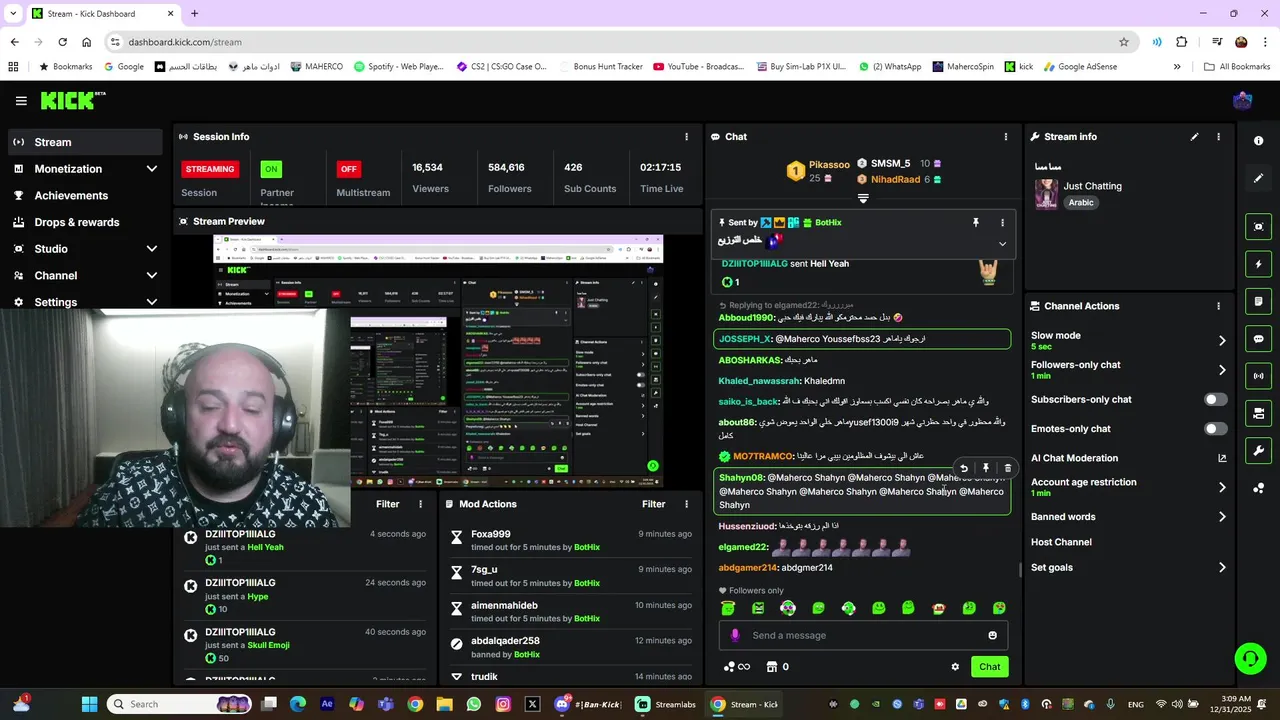Open the Mod Actions Filter
The image size is (1280, 720).
click(x=653, y=504)
